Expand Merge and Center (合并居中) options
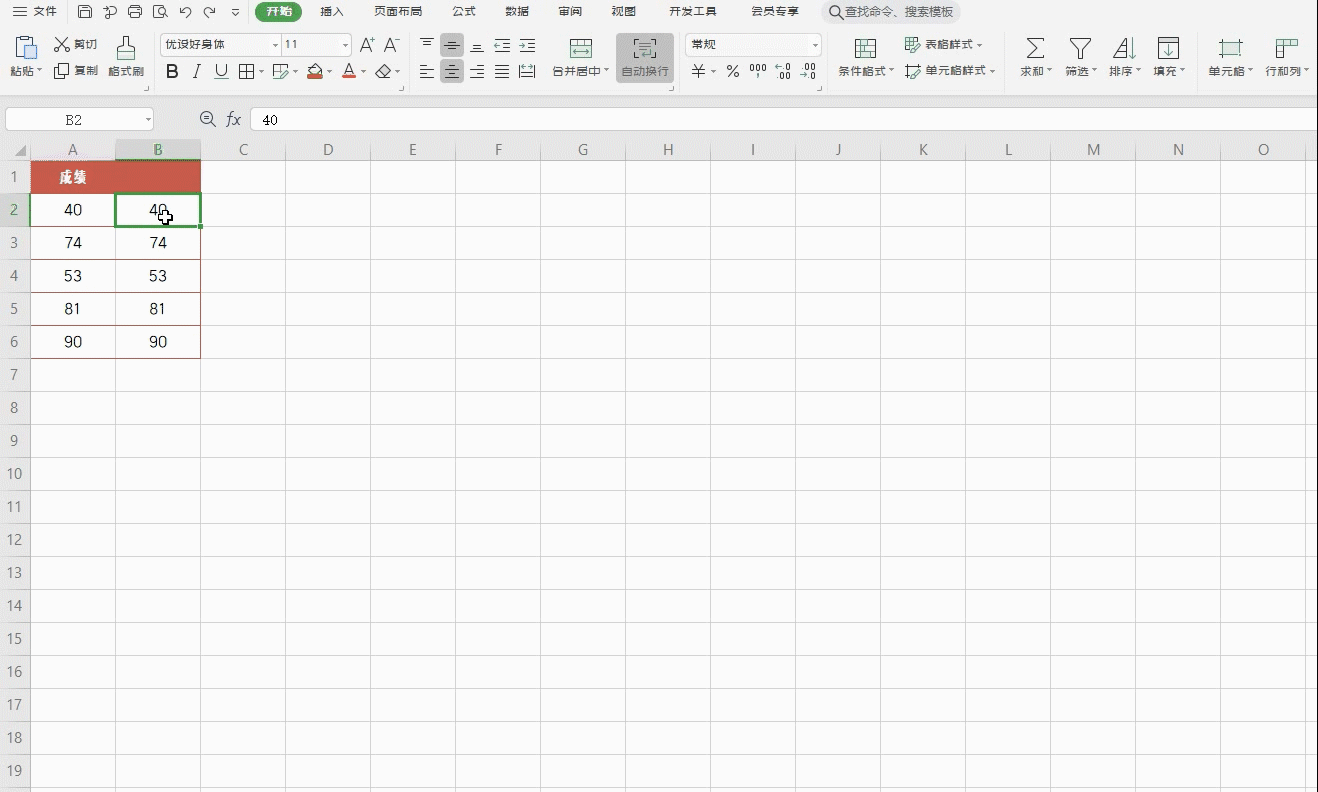This screenshot has height=792, width=1318. click(x=606, y=71)
